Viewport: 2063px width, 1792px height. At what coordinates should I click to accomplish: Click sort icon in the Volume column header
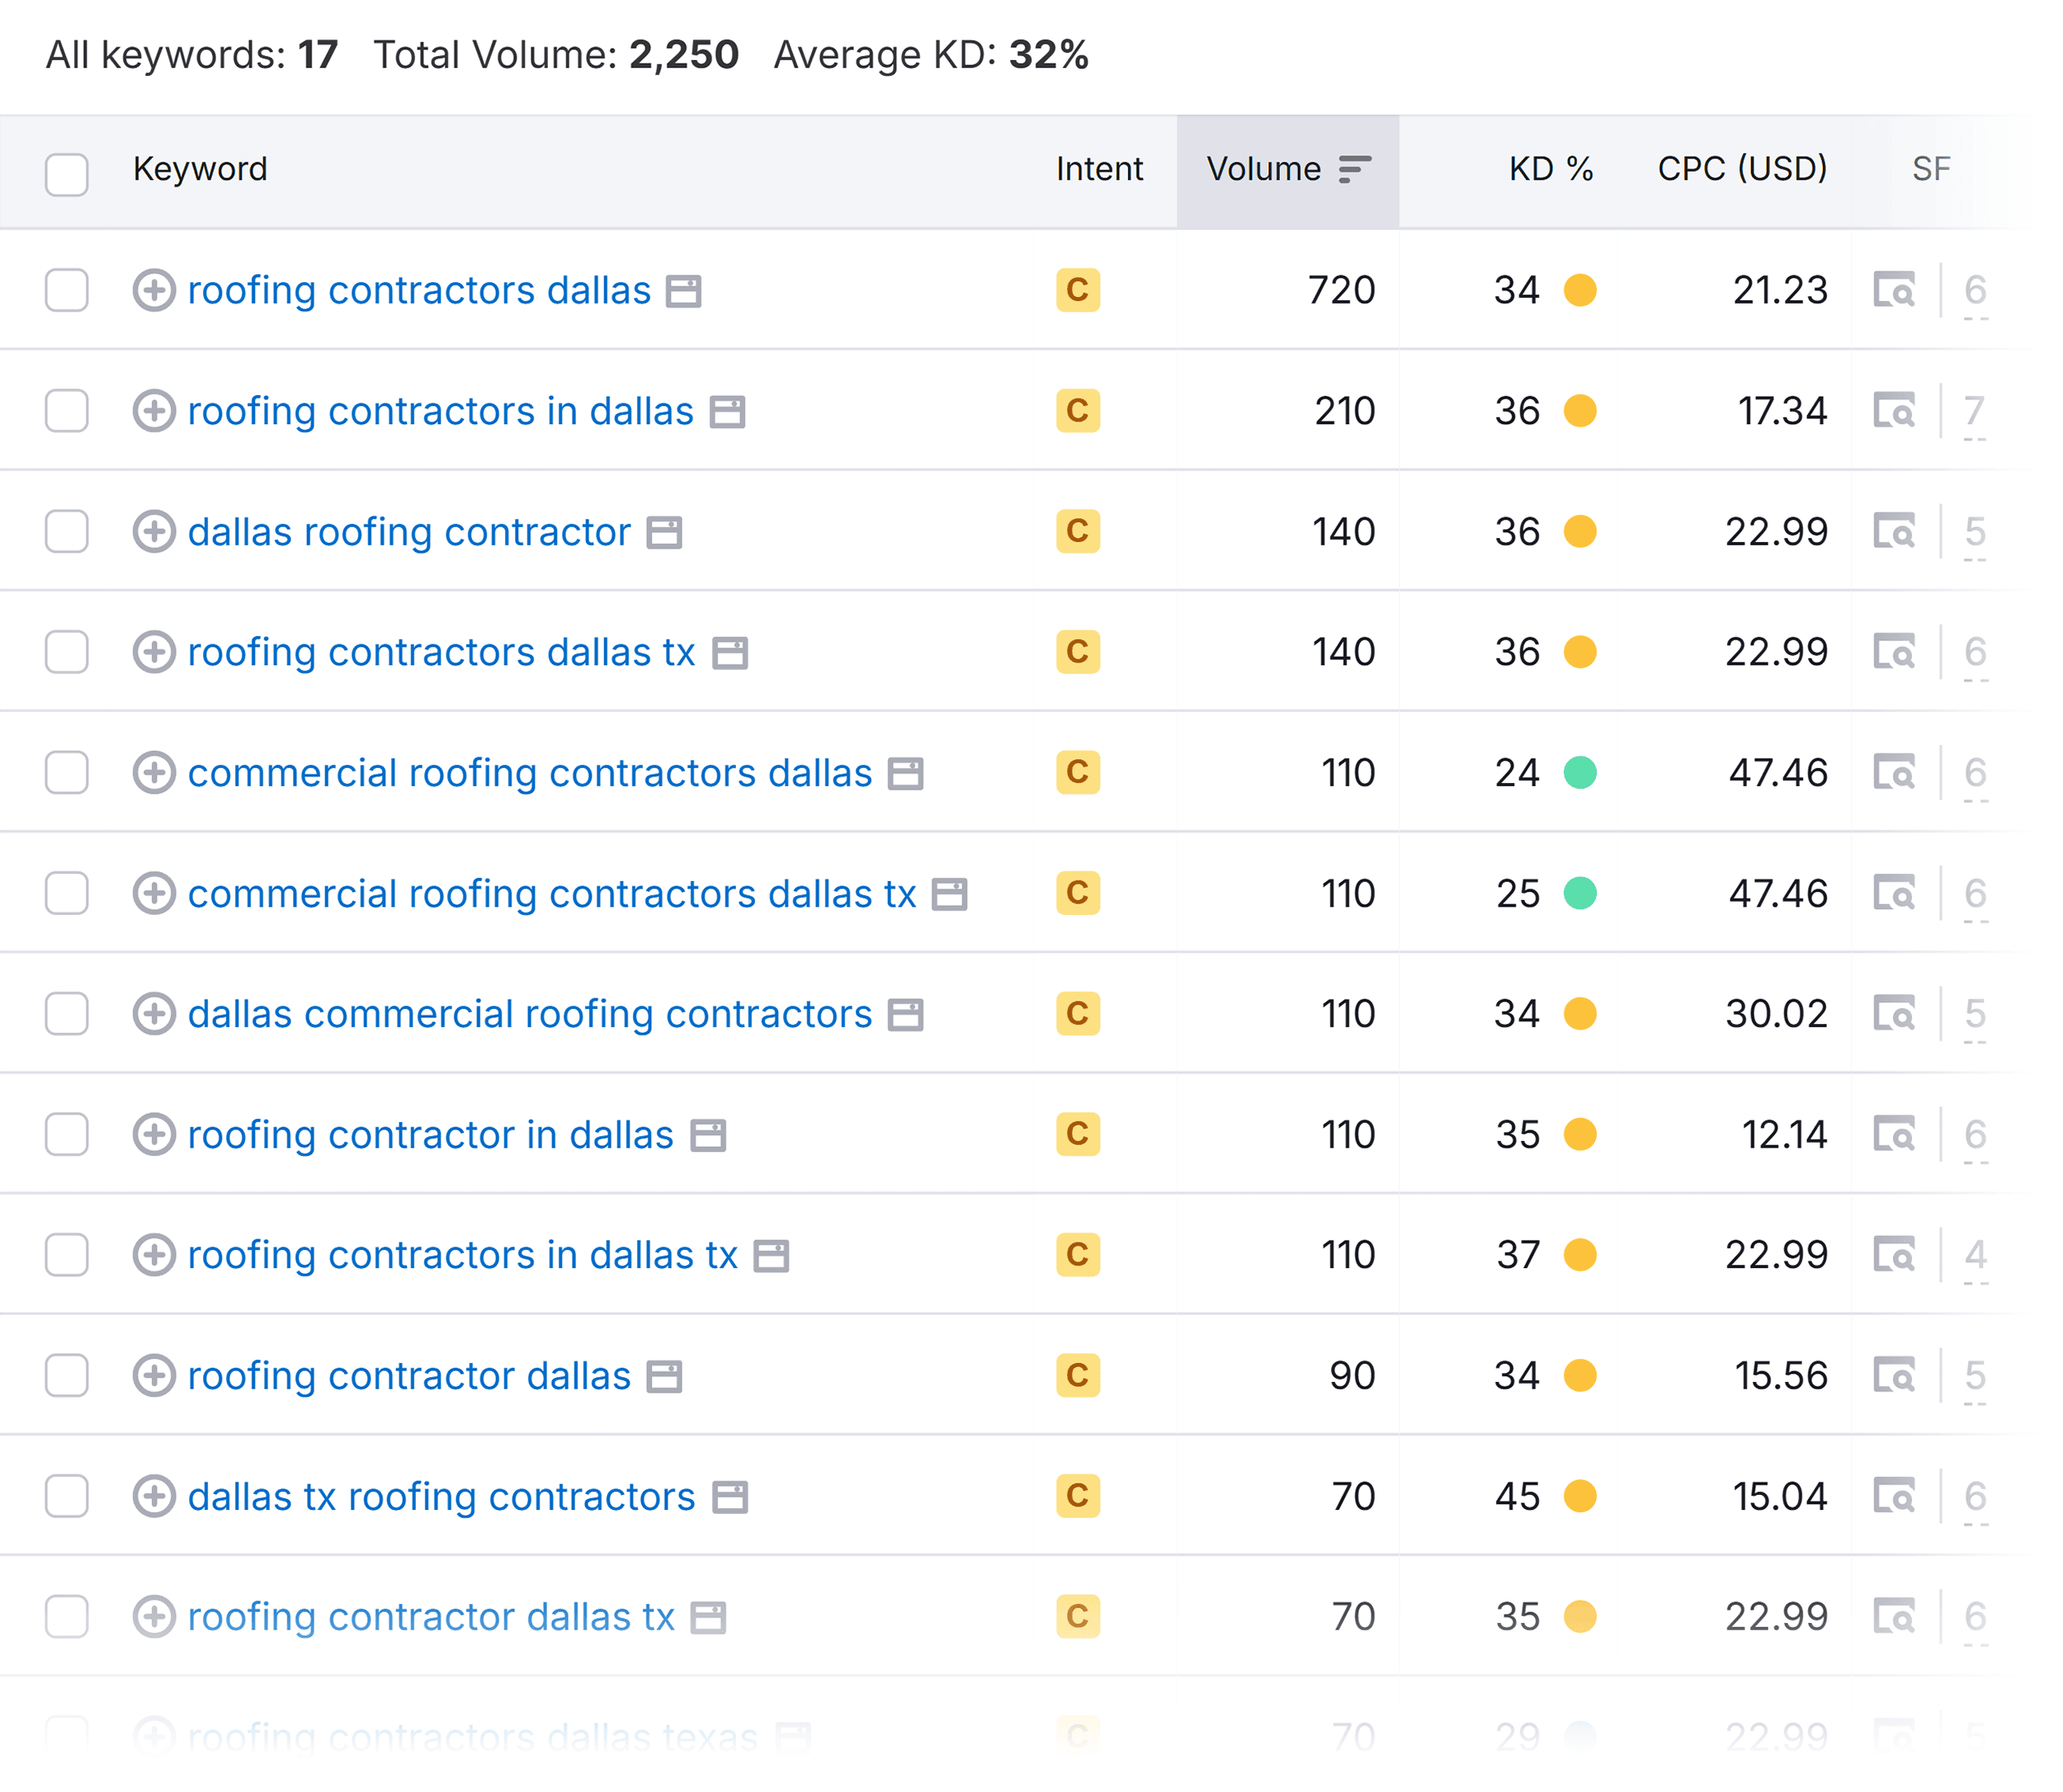coord(1355,169)
